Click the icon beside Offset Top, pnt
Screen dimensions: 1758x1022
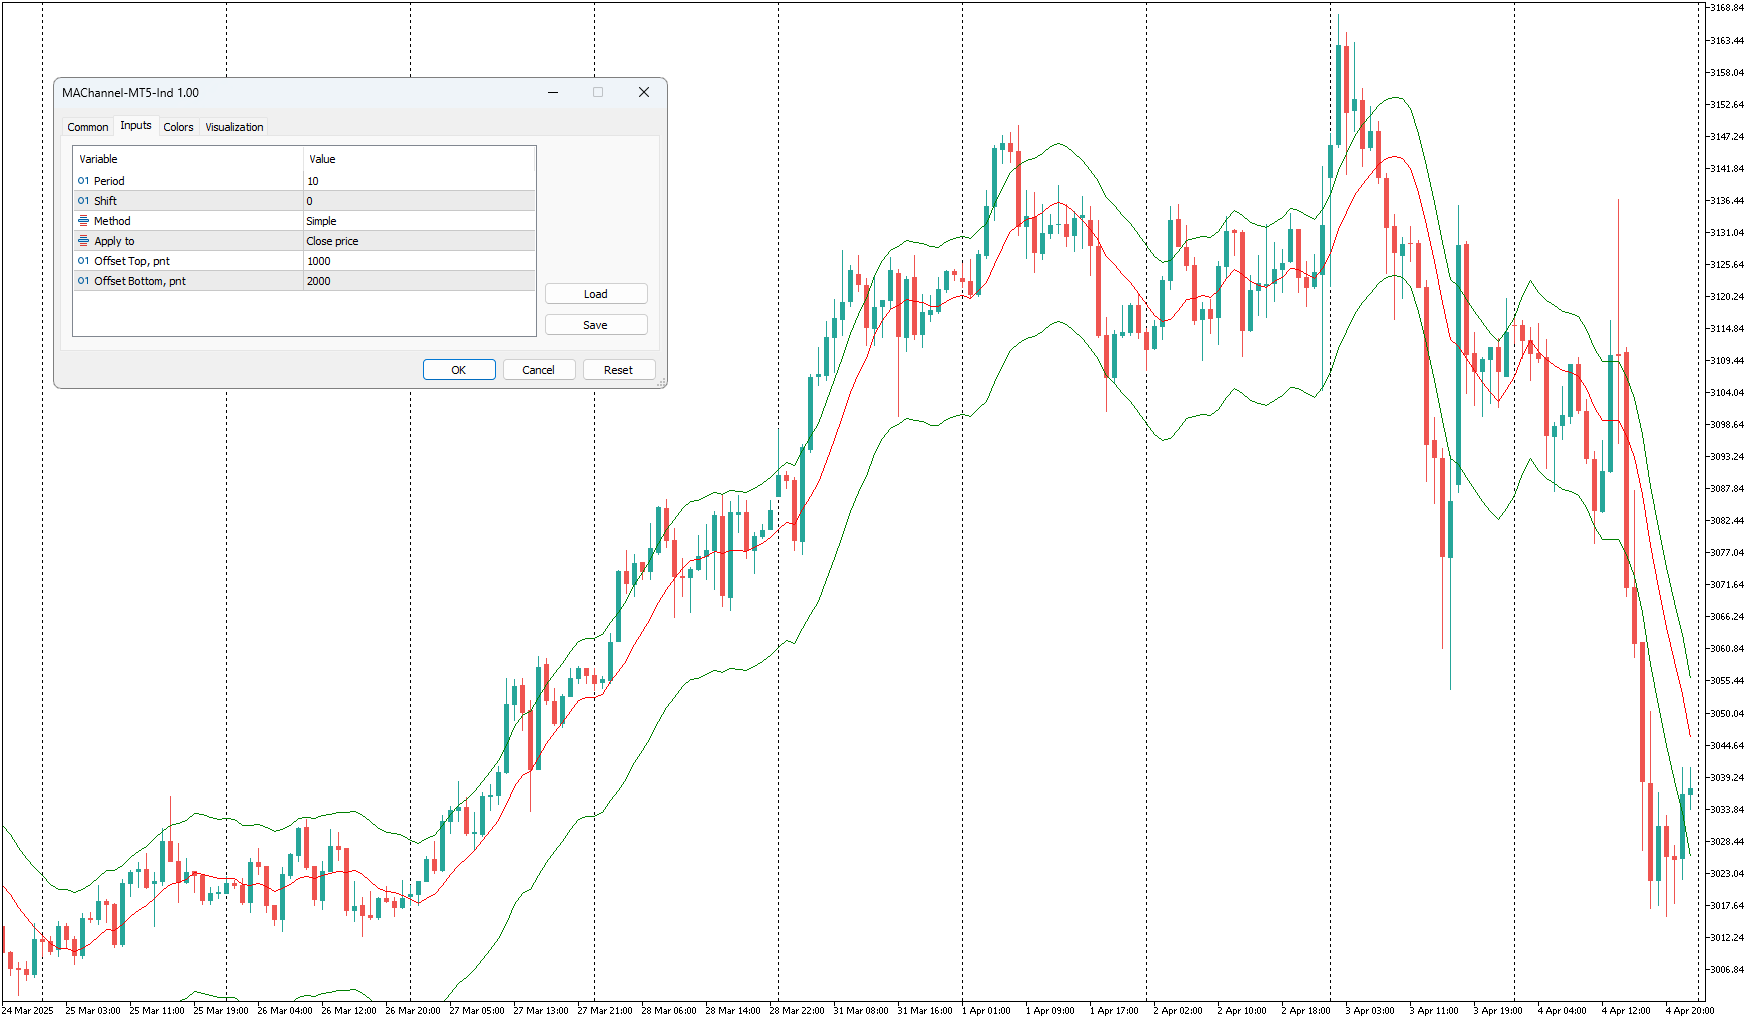(x=83, y=261)
